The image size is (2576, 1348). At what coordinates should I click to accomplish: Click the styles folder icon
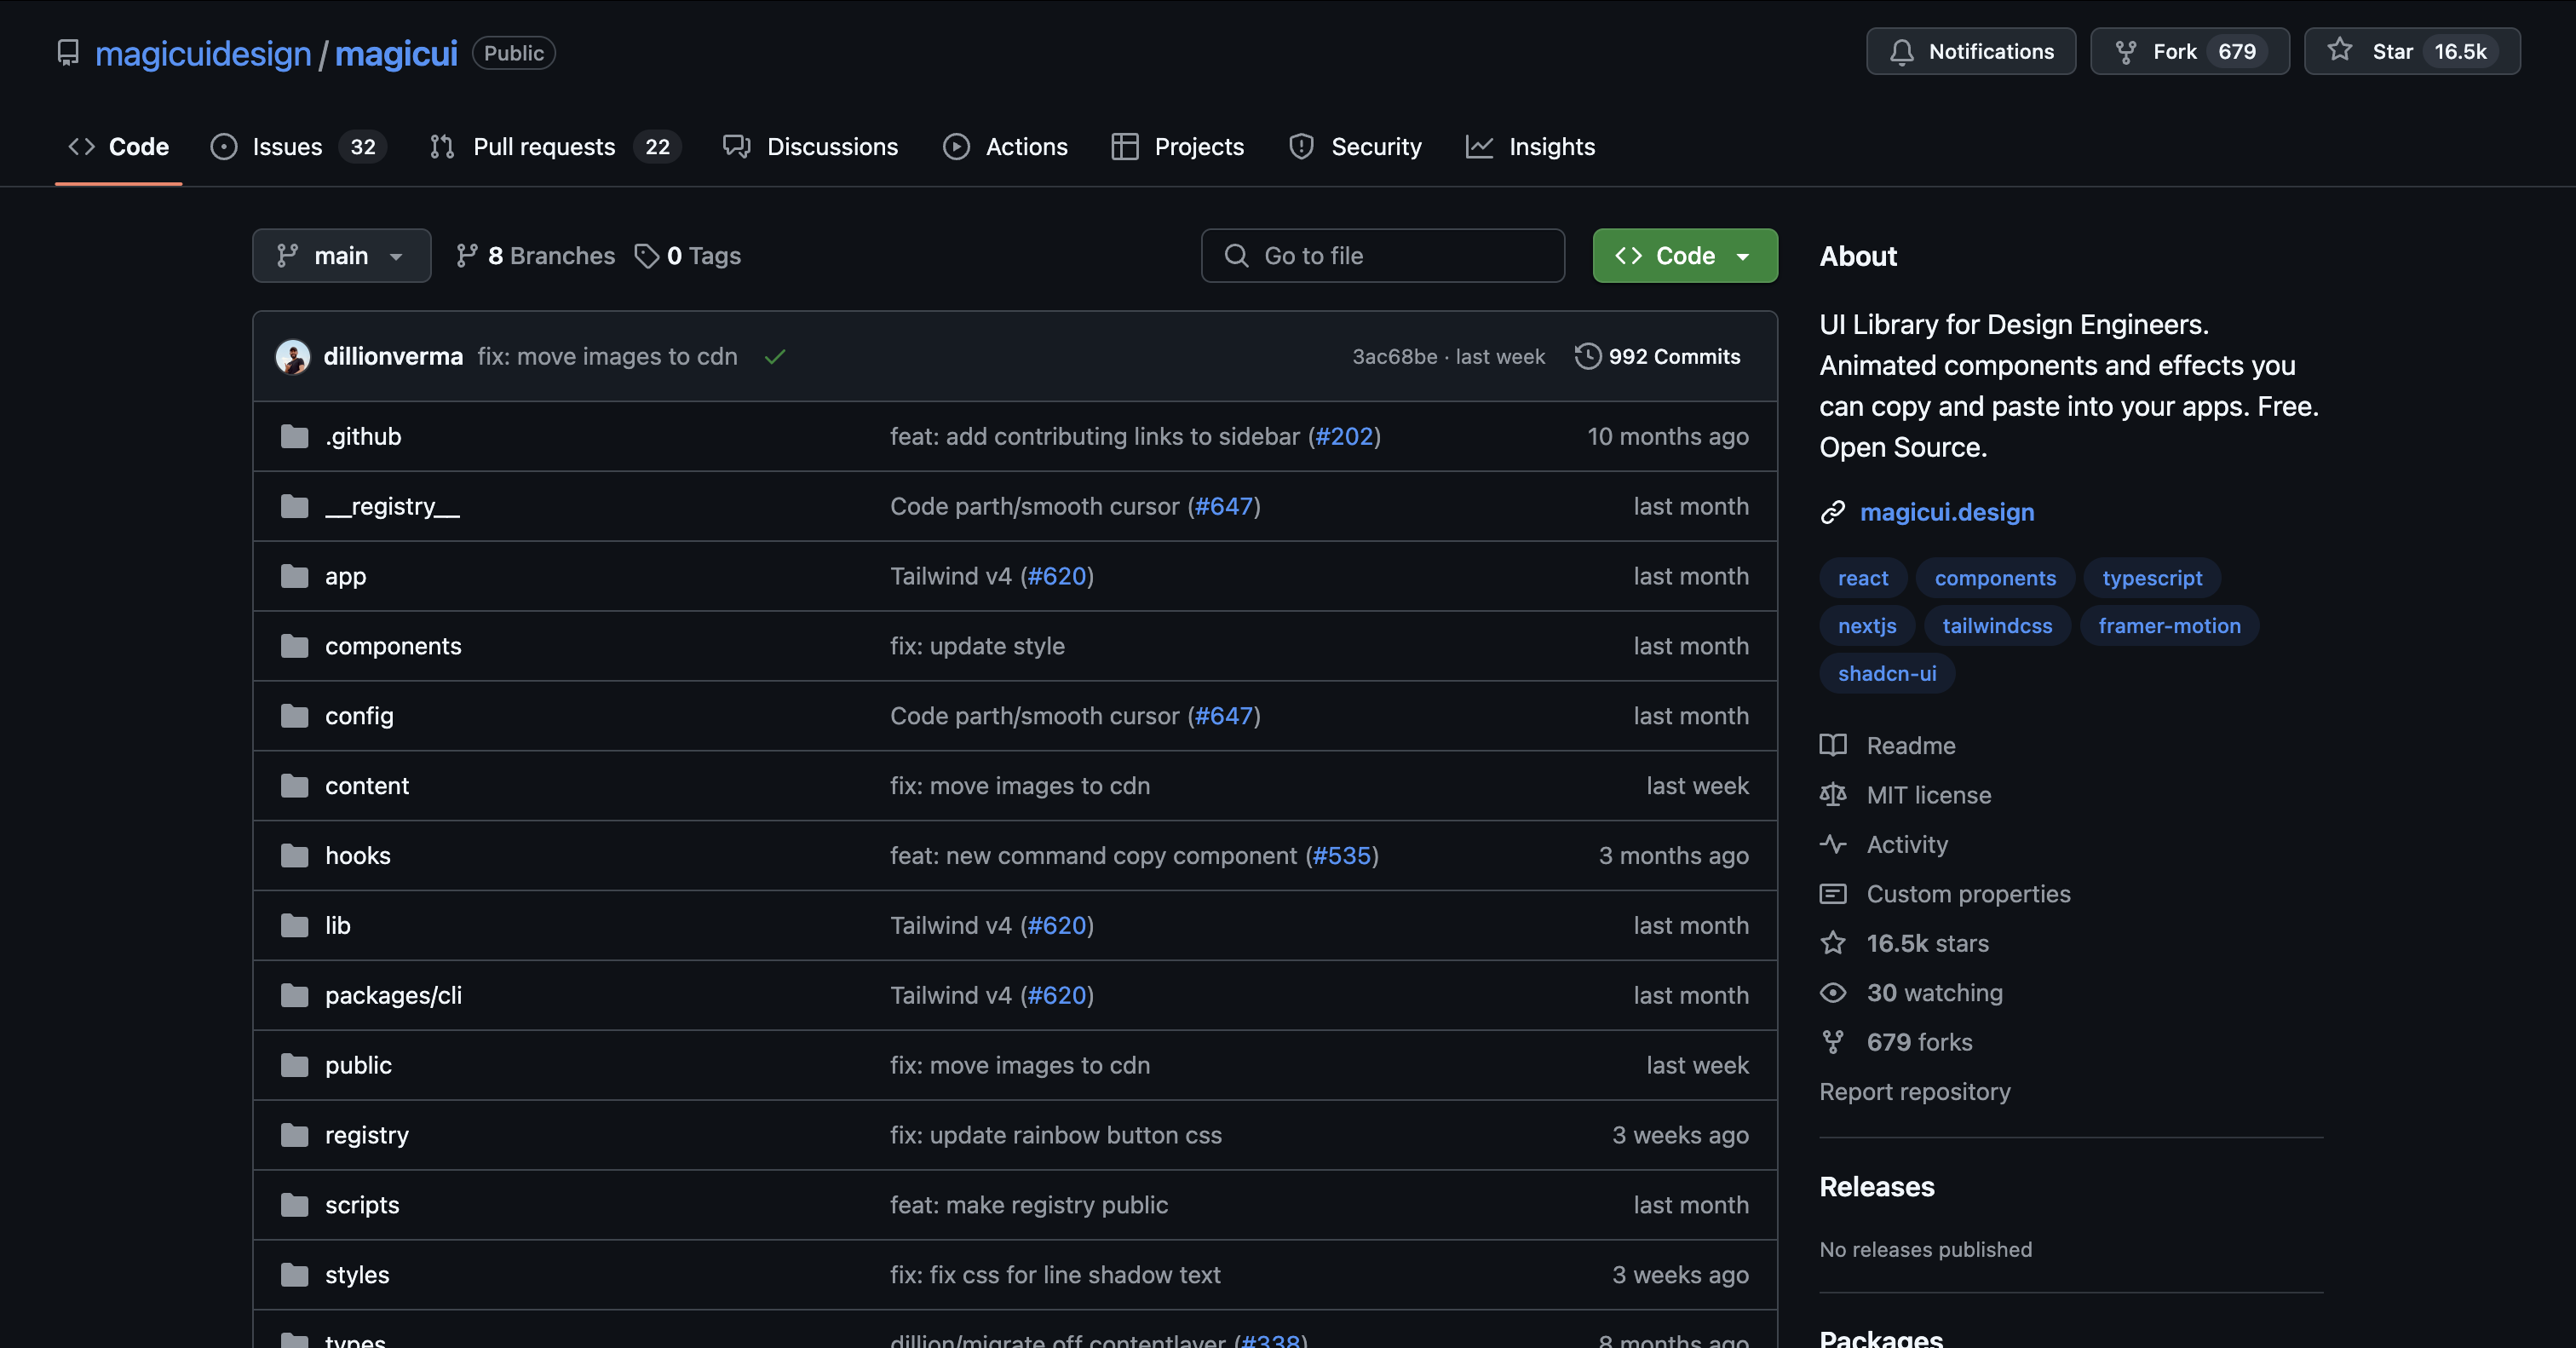294,1276
